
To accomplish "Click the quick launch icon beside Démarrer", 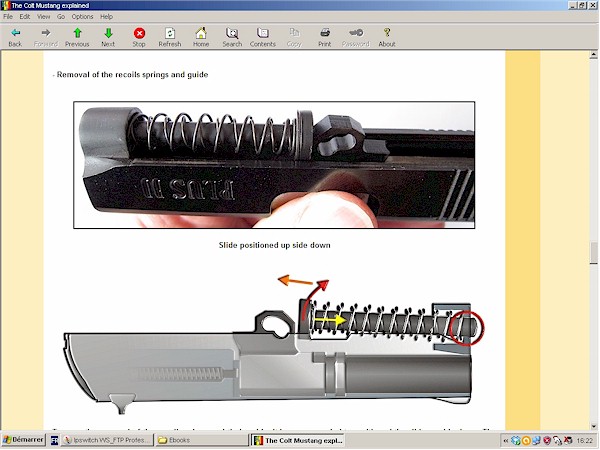I will tap(54, 440).
